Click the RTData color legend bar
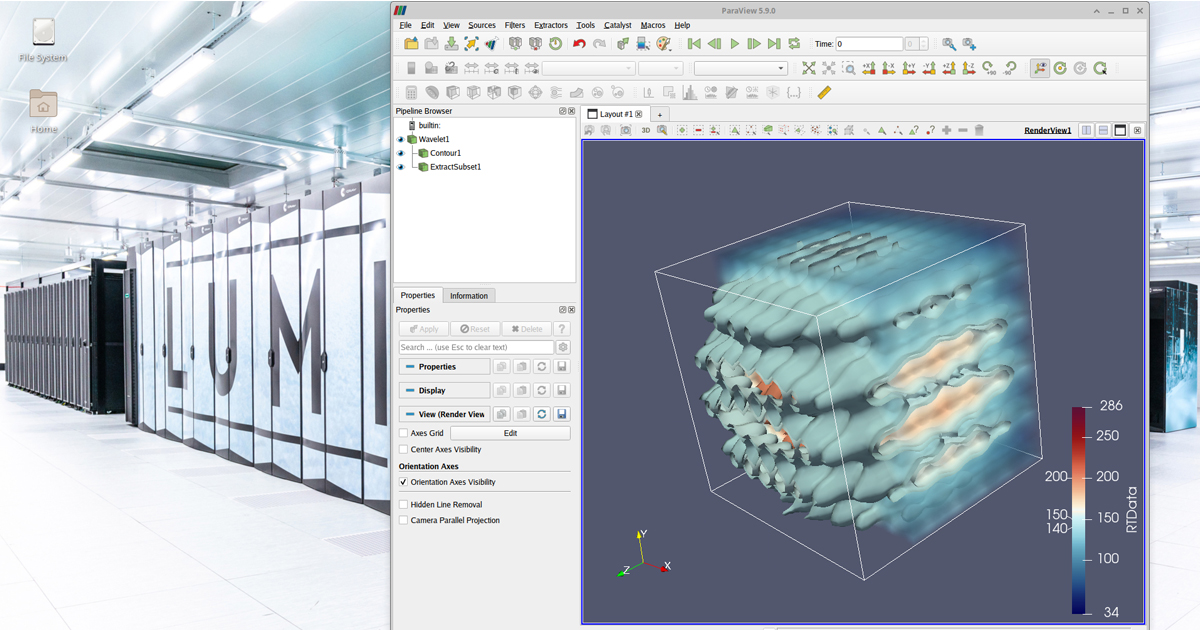The image size is (1200, 630). click(x=1080, y=510)
